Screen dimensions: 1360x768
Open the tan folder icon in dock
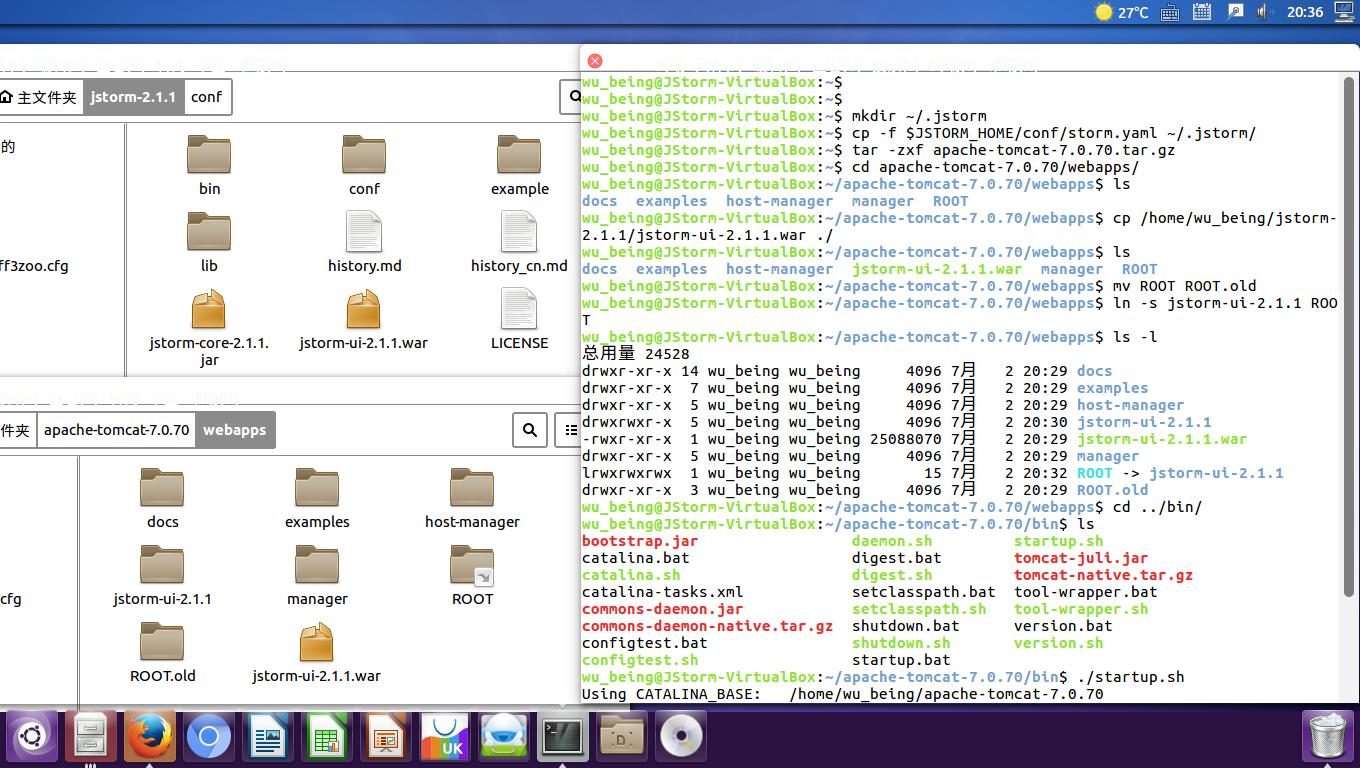point(622,738)
